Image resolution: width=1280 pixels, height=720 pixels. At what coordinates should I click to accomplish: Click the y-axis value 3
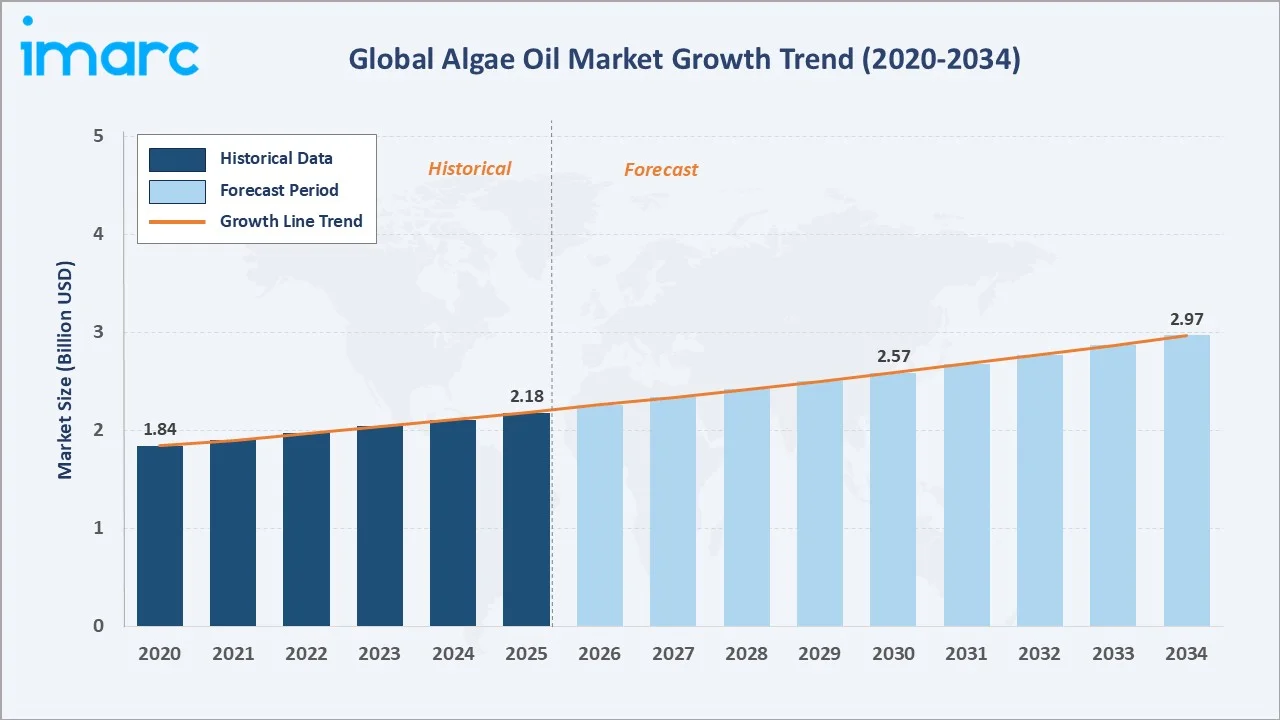tap(98, 333)
